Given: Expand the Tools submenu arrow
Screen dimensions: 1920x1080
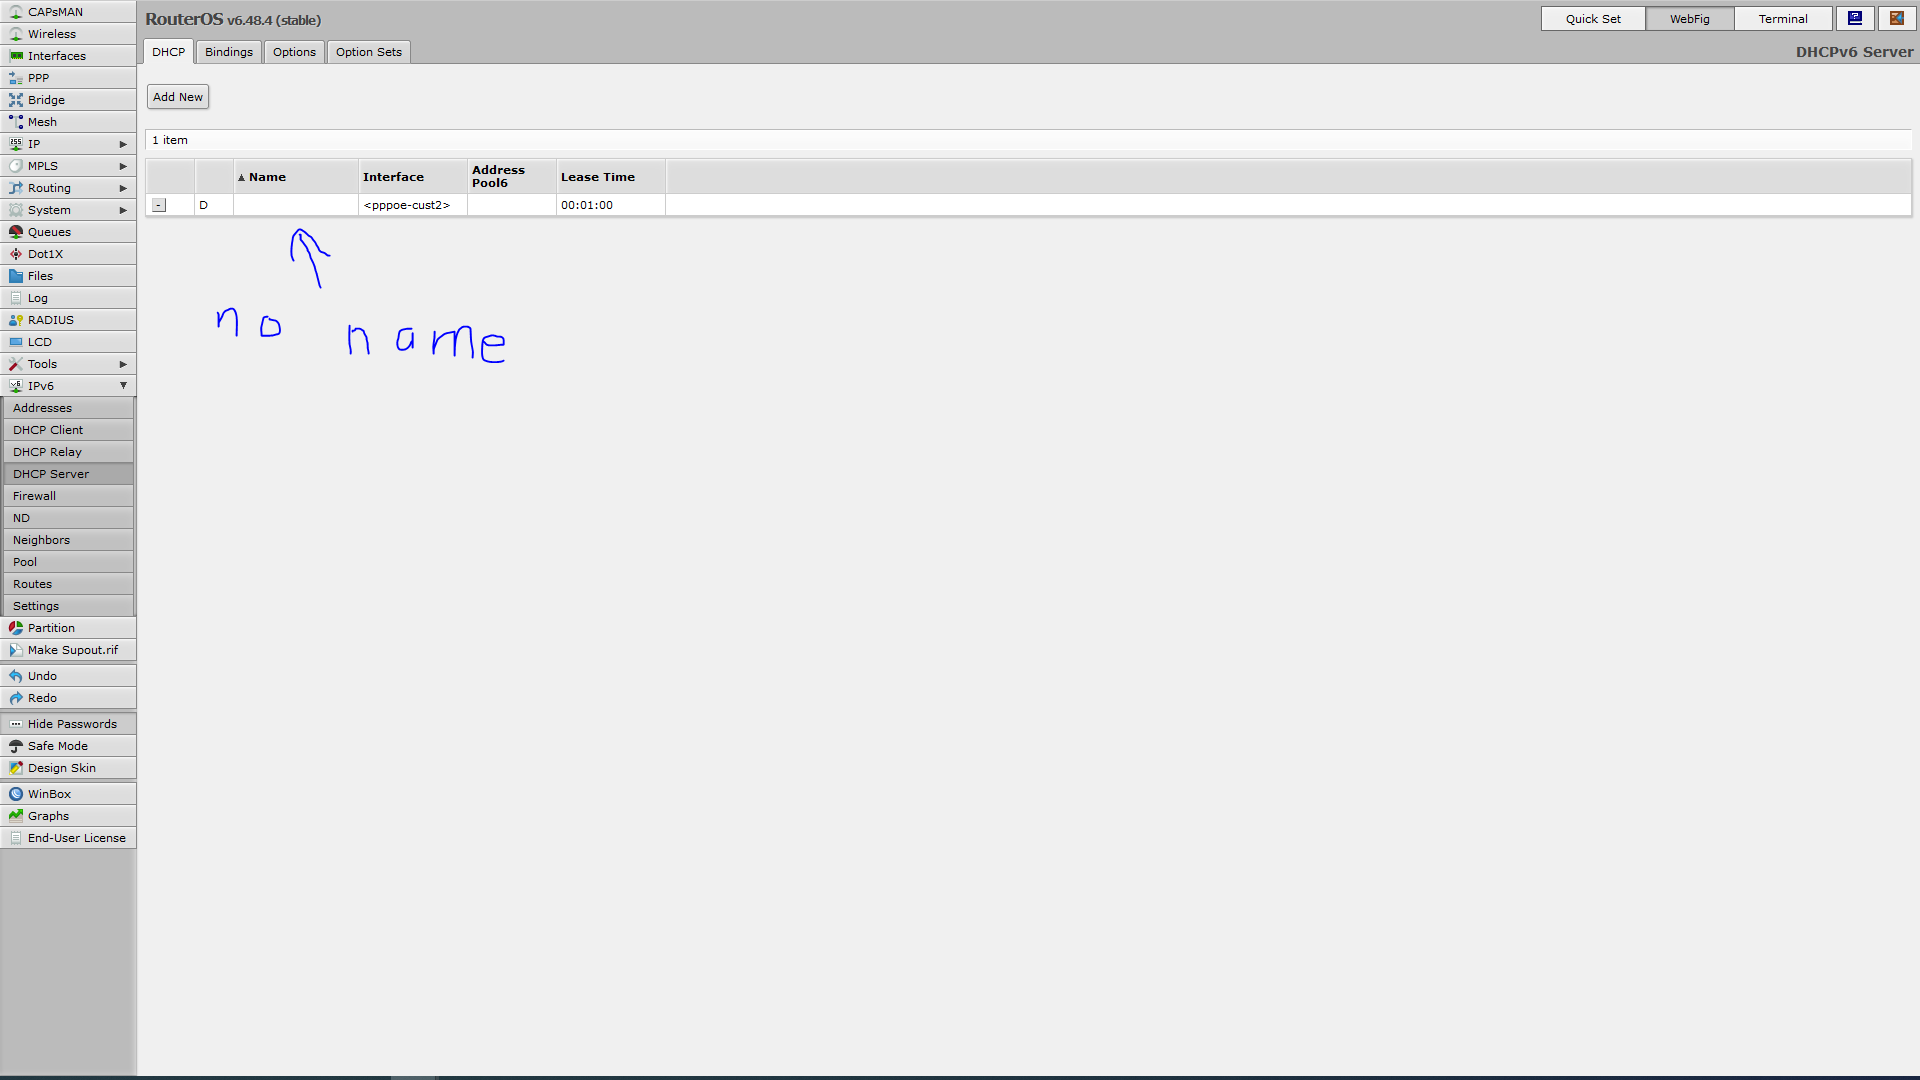Looking at the screenshot, I should tap(123, 364).
